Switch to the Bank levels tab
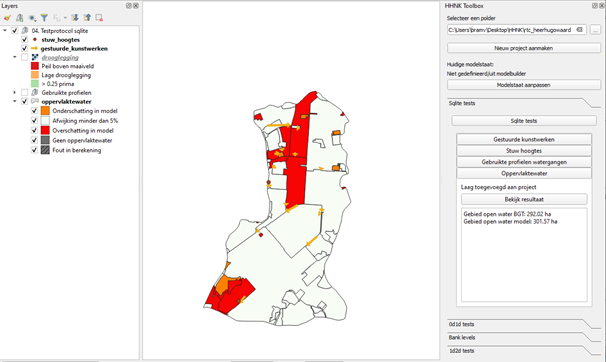The image size is (606, 362). tap(462, 338)
